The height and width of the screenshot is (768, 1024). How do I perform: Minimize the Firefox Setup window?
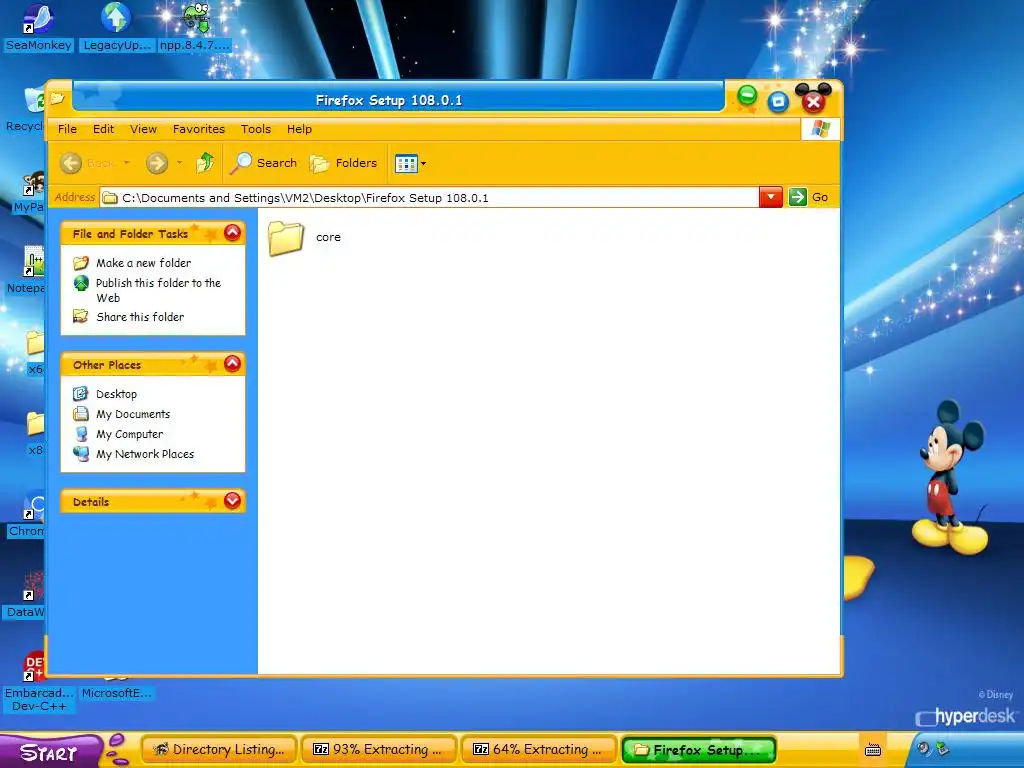coord(747,96)
